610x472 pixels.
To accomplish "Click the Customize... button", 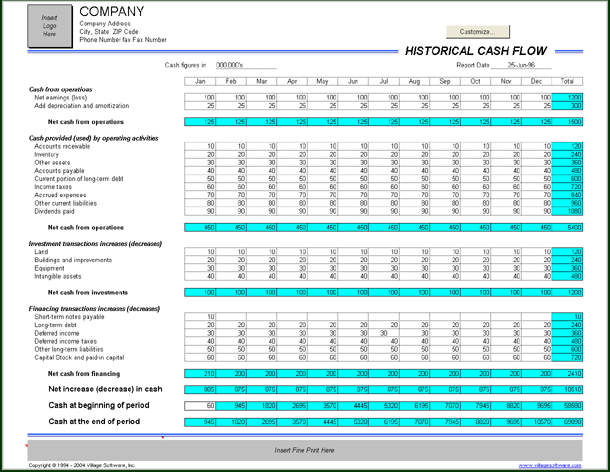I will pyautogui.click(x=477, y=32).
